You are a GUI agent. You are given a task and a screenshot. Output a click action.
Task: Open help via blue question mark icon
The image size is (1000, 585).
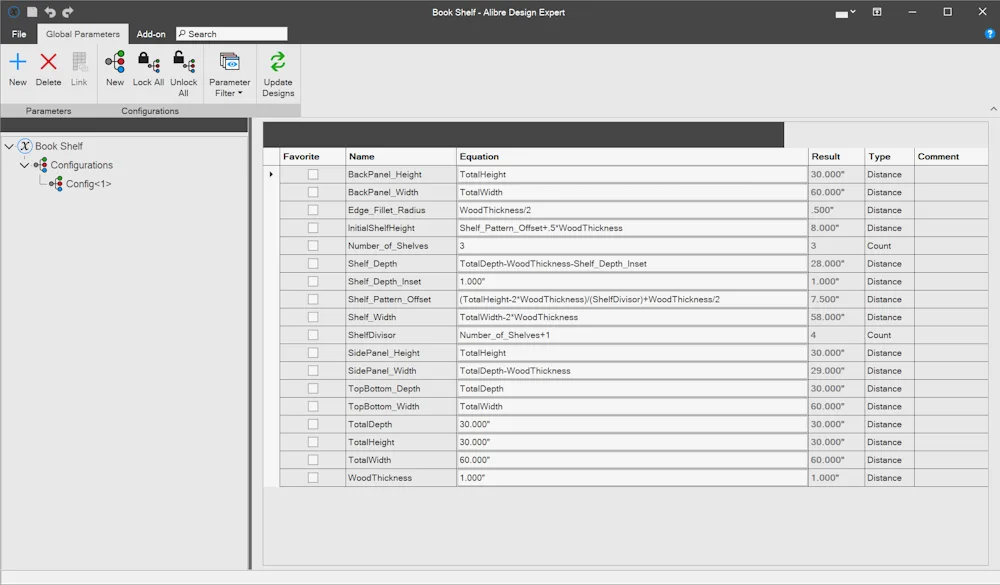[990, 34]
